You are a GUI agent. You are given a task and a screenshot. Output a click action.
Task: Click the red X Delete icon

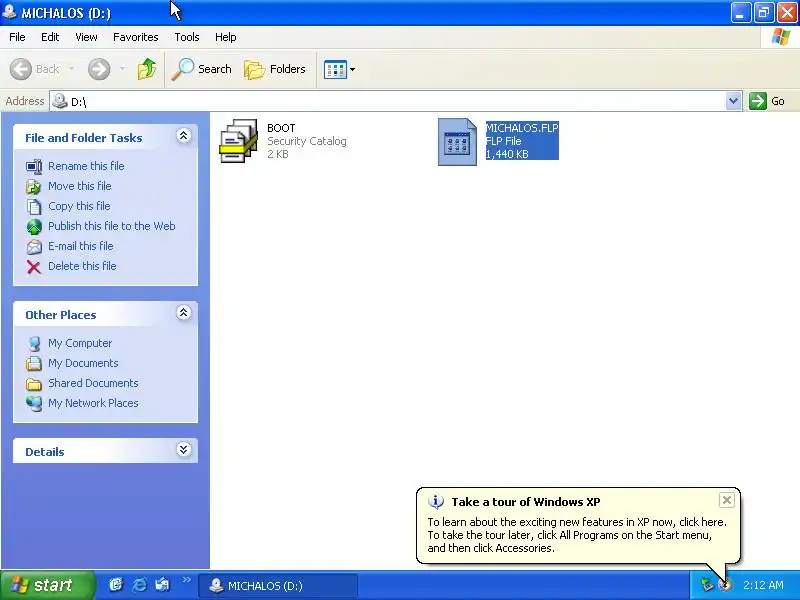34,267
